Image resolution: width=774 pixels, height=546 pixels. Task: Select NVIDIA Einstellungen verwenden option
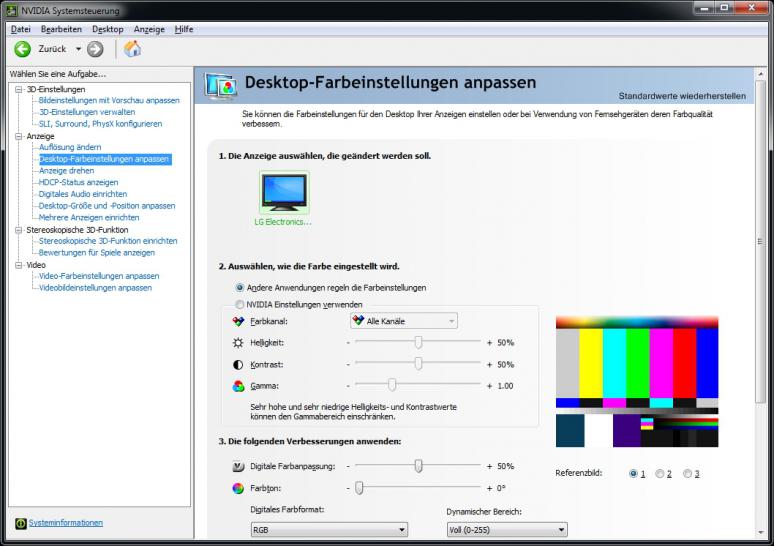[x=240, y=305]
